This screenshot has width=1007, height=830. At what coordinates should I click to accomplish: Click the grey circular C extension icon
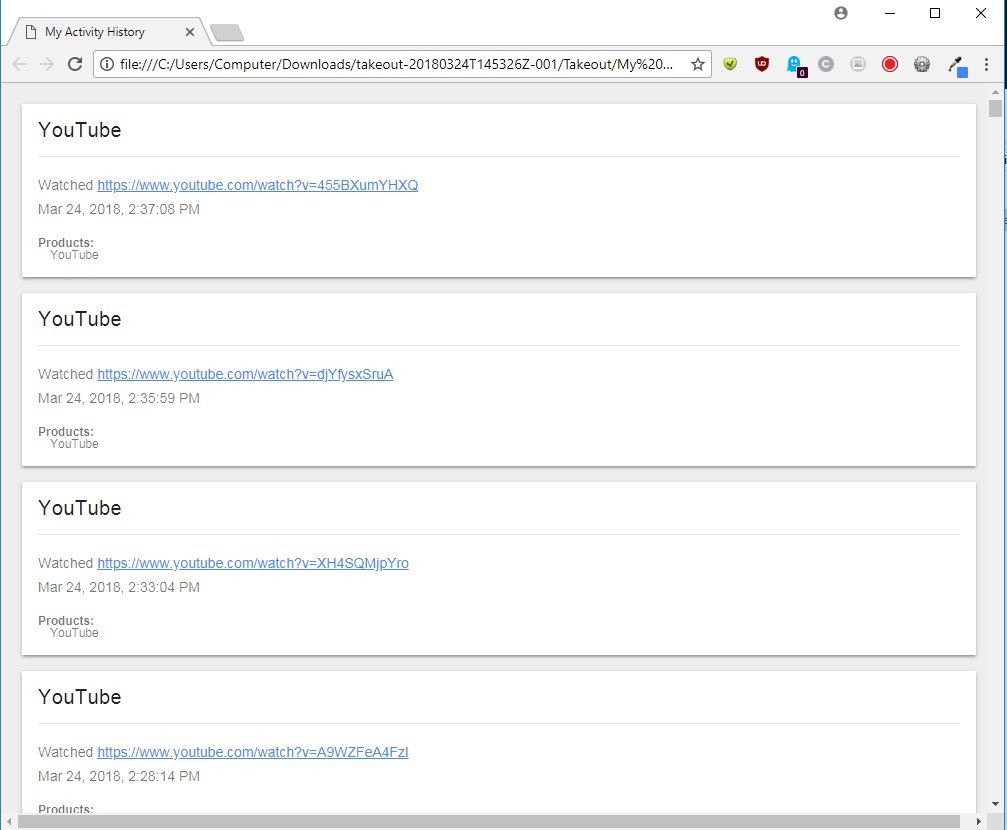pos(826,64)
